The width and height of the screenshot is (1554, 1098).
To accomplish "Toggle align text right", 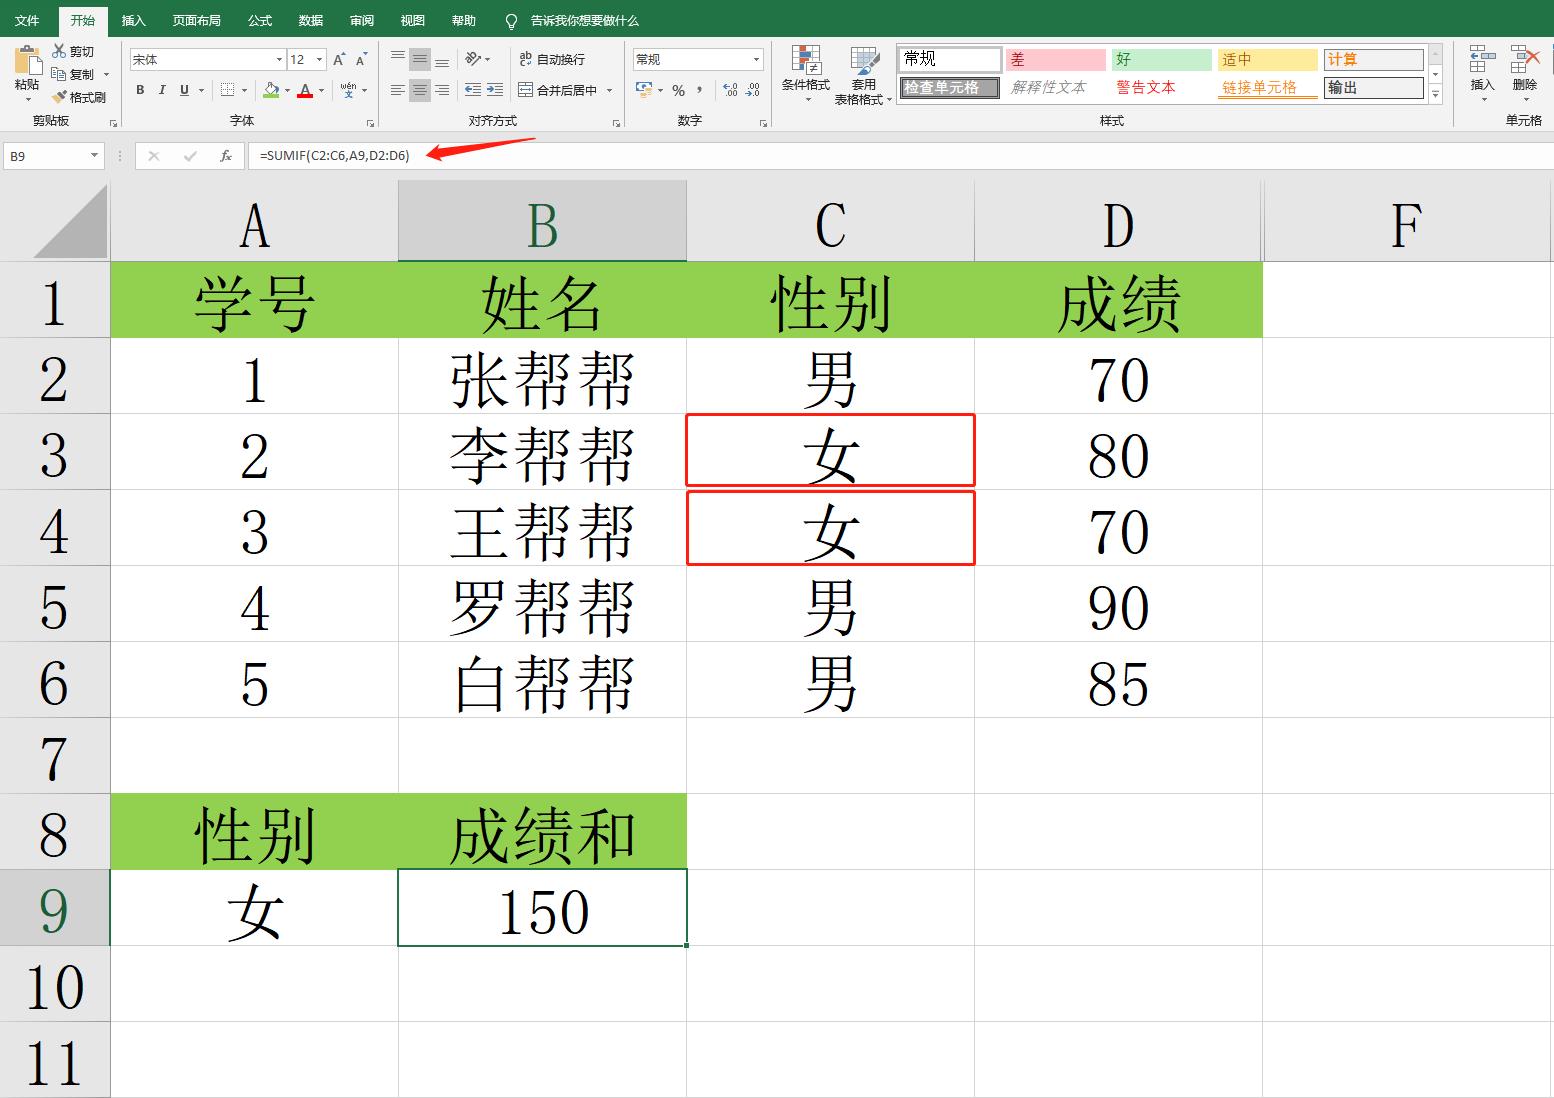I will [442, 90].
